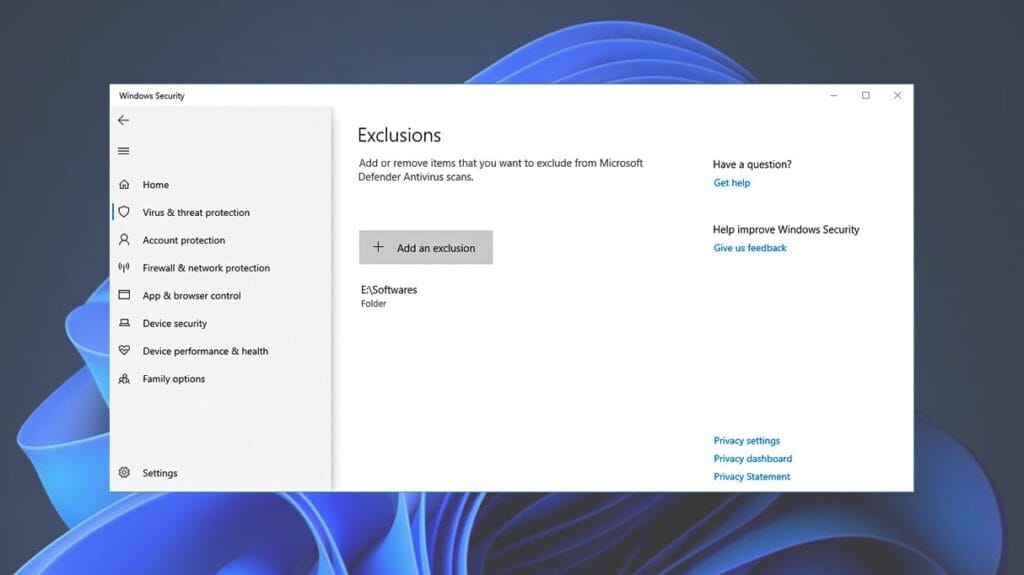Click the Get help link
Image resolution: width=1024 pixels, height=575 pixels.
731,183
